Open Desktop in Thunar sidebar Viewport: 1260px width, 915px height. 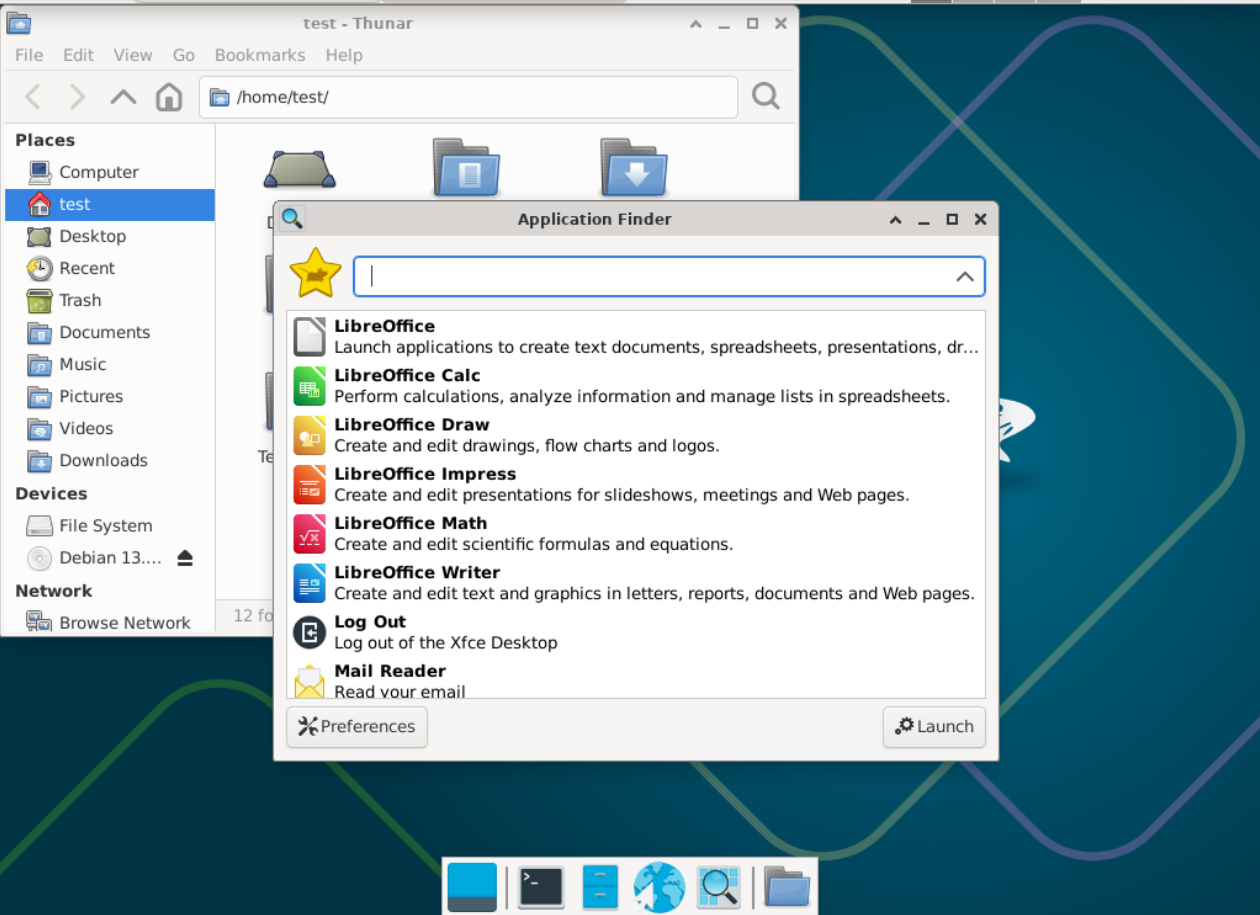[110, 236]
